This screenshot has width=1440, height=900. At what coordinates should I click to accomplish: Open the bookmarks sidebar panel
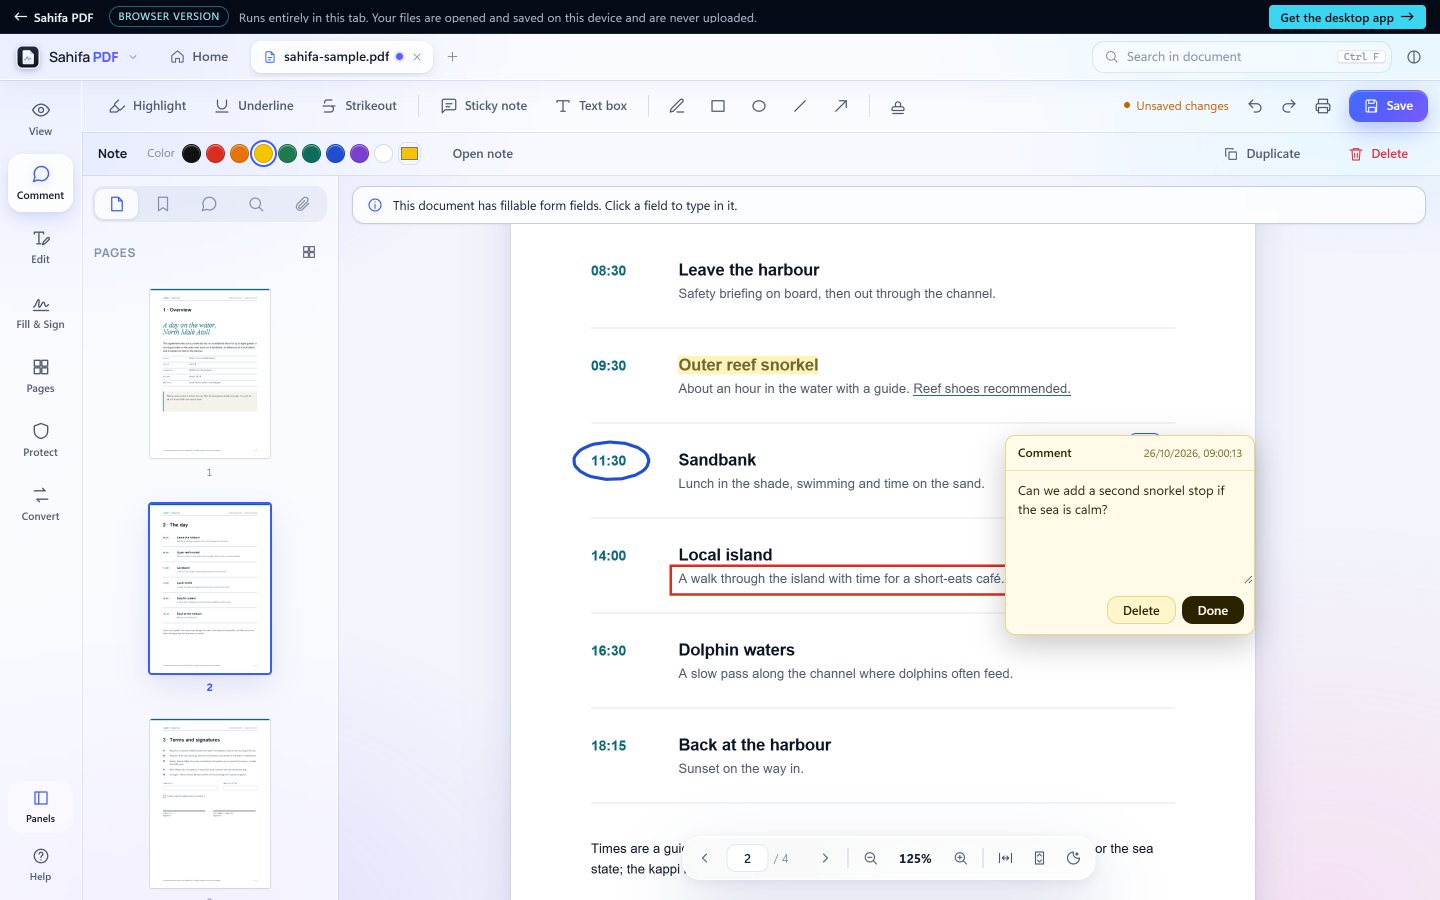(x=163, y=204)
